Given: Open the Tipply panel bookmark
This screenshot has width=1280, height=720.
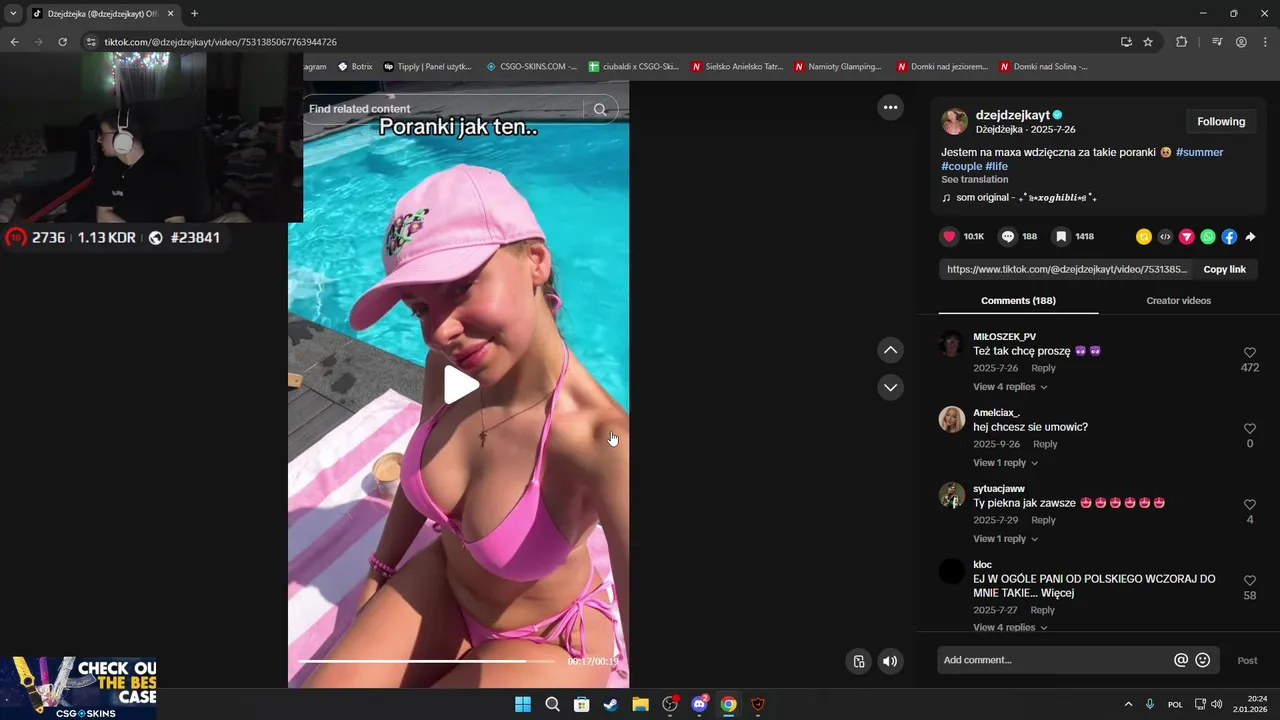Looking at the screenshot, I should click(x=427, y=67).
